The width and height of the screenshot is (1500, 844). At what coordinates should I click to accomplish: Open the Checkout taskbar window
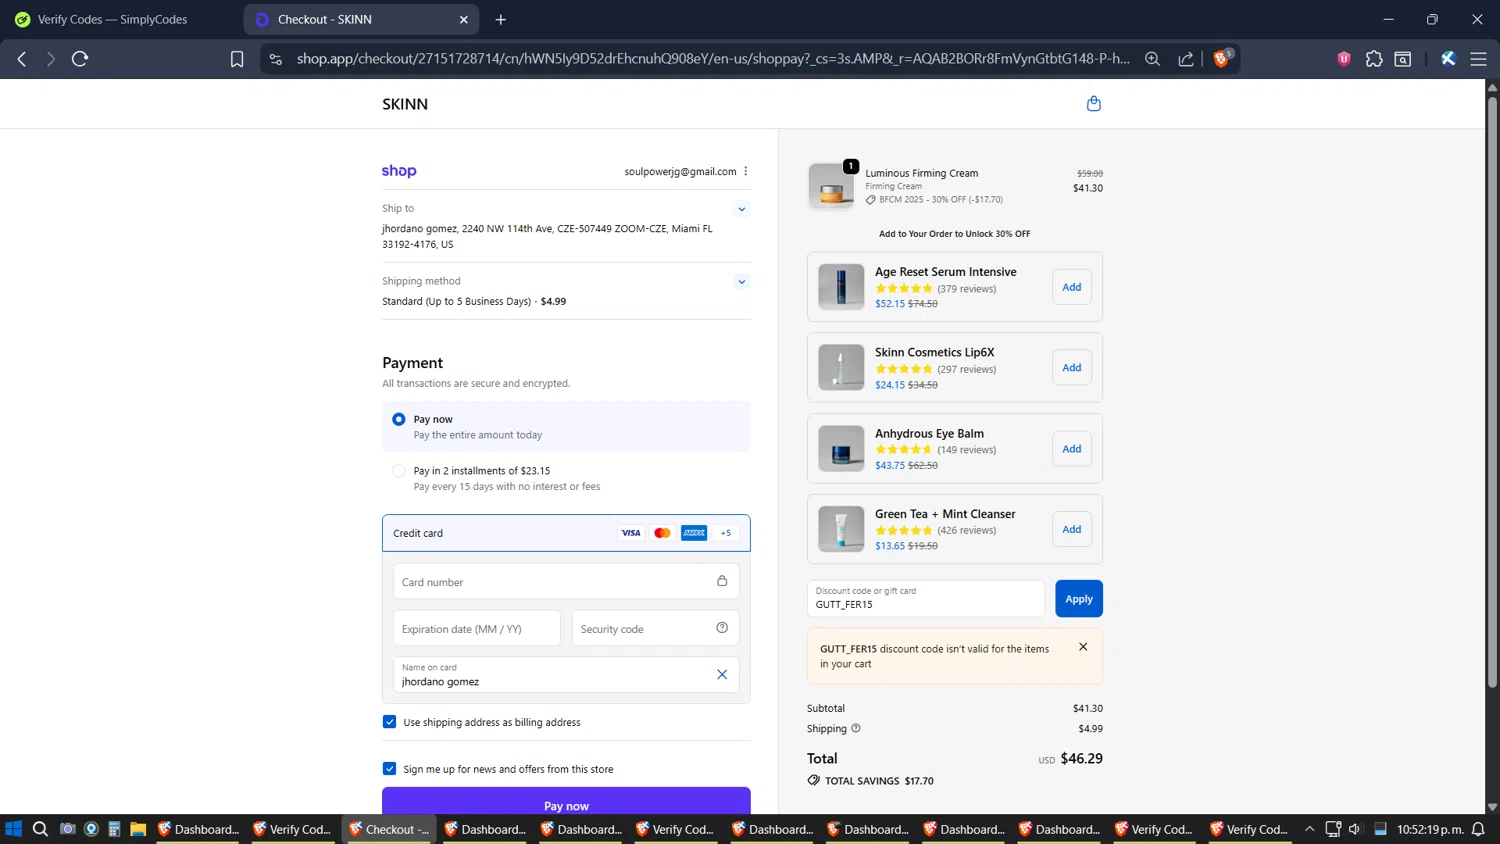coord(390,829)
